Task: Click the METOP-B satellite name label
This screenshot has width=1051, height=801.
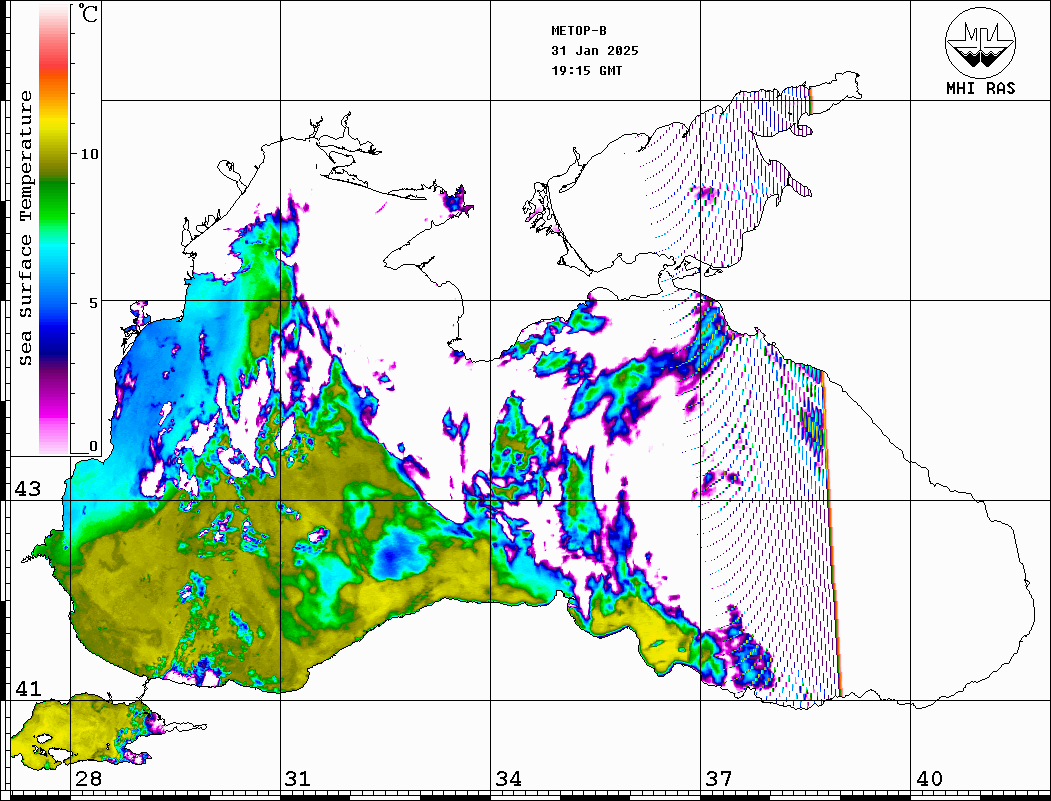Action: tap(579, 31)
